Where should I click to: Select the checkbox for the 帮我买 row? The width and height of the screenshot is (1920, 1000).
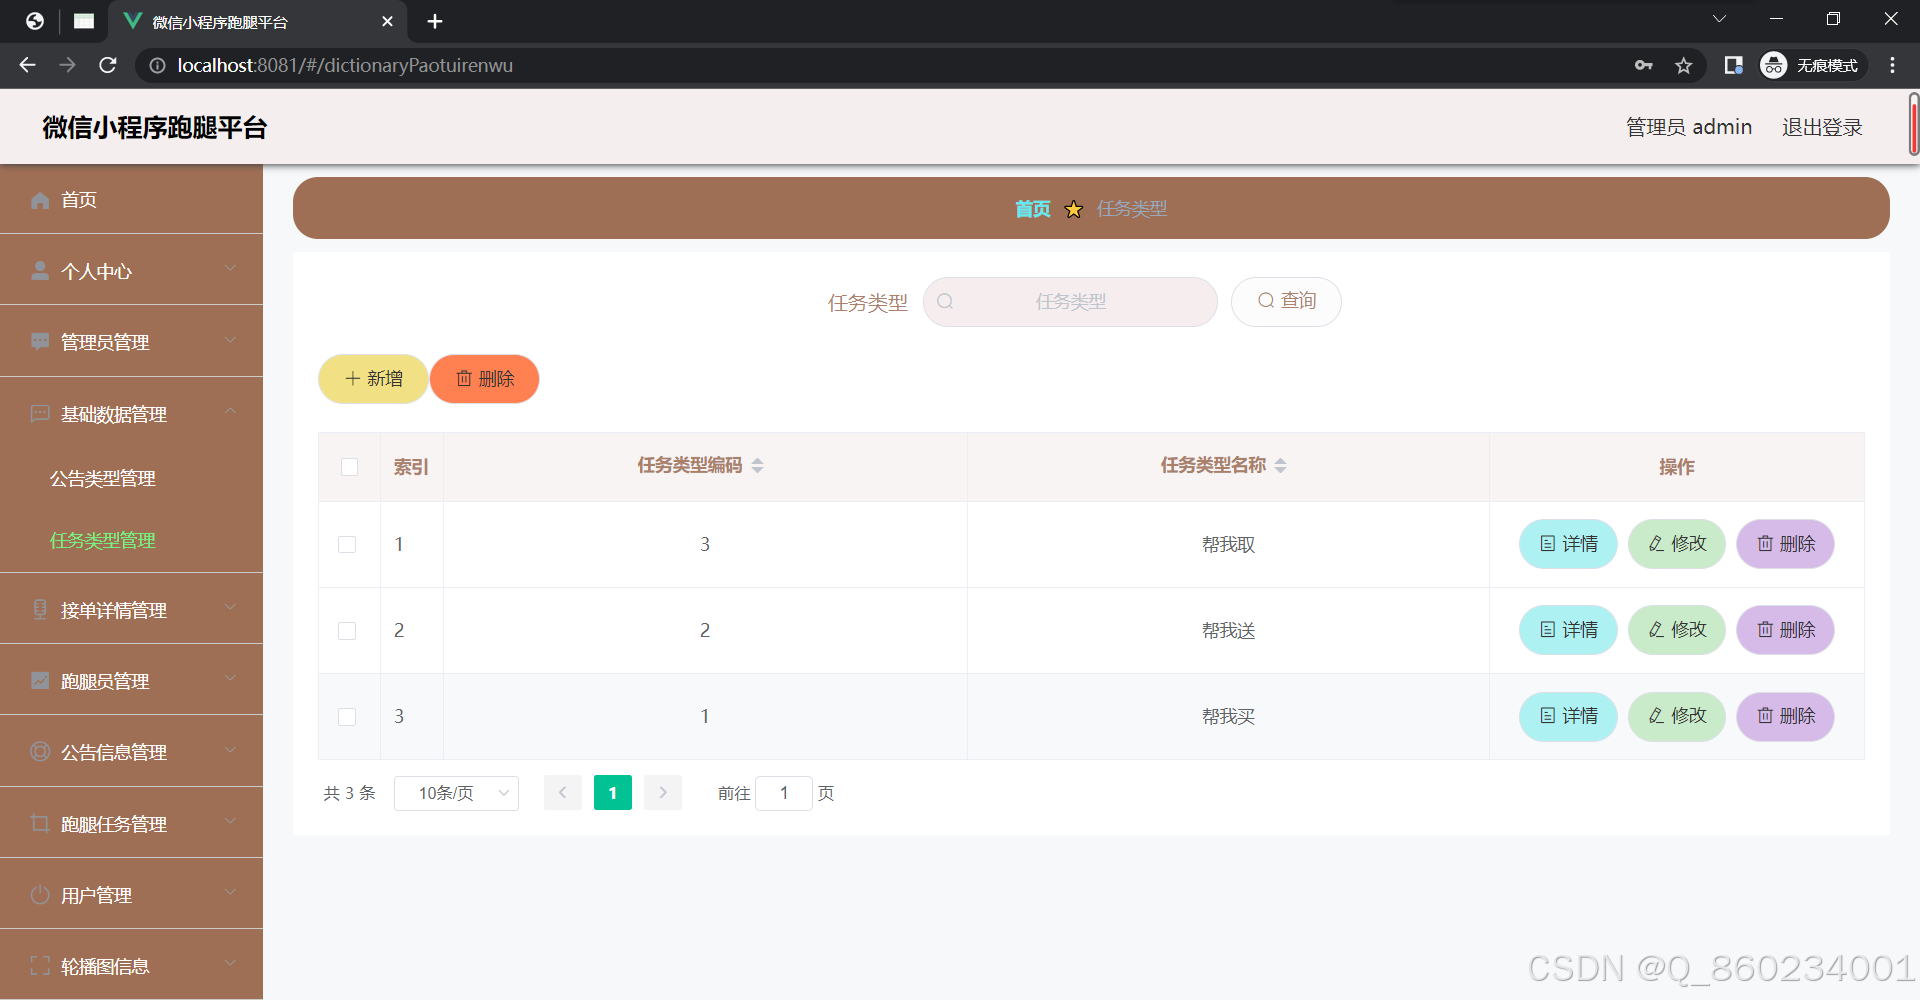(x=347, y=717)
